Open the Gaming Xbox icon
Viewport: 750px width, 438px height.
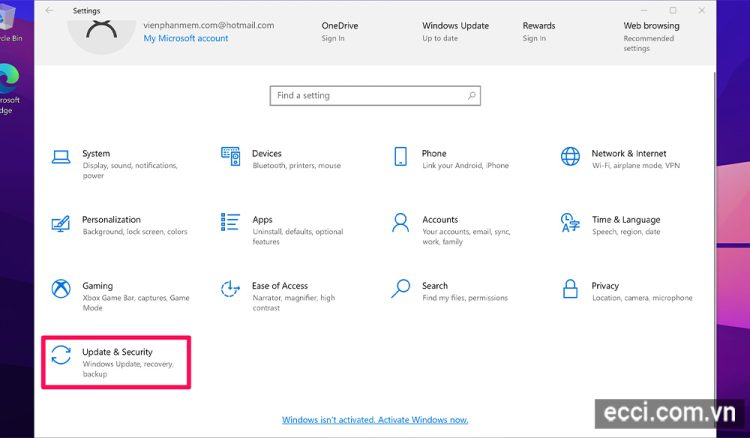[x=61, y=289]
